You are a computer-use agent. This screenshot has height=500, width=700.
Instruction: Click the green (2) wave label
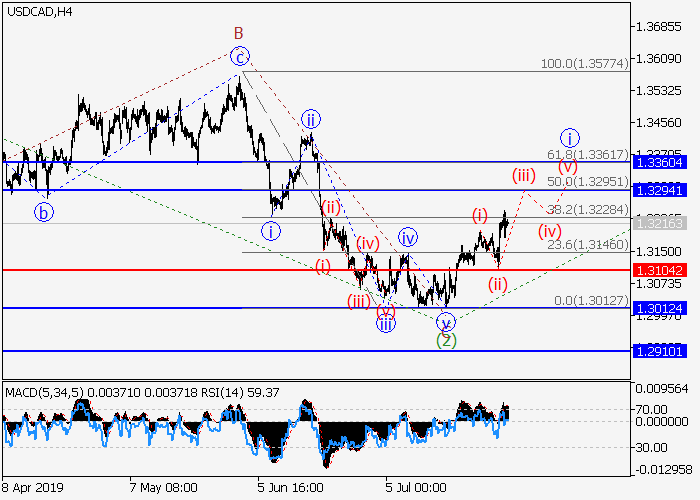tap(447, 340)
